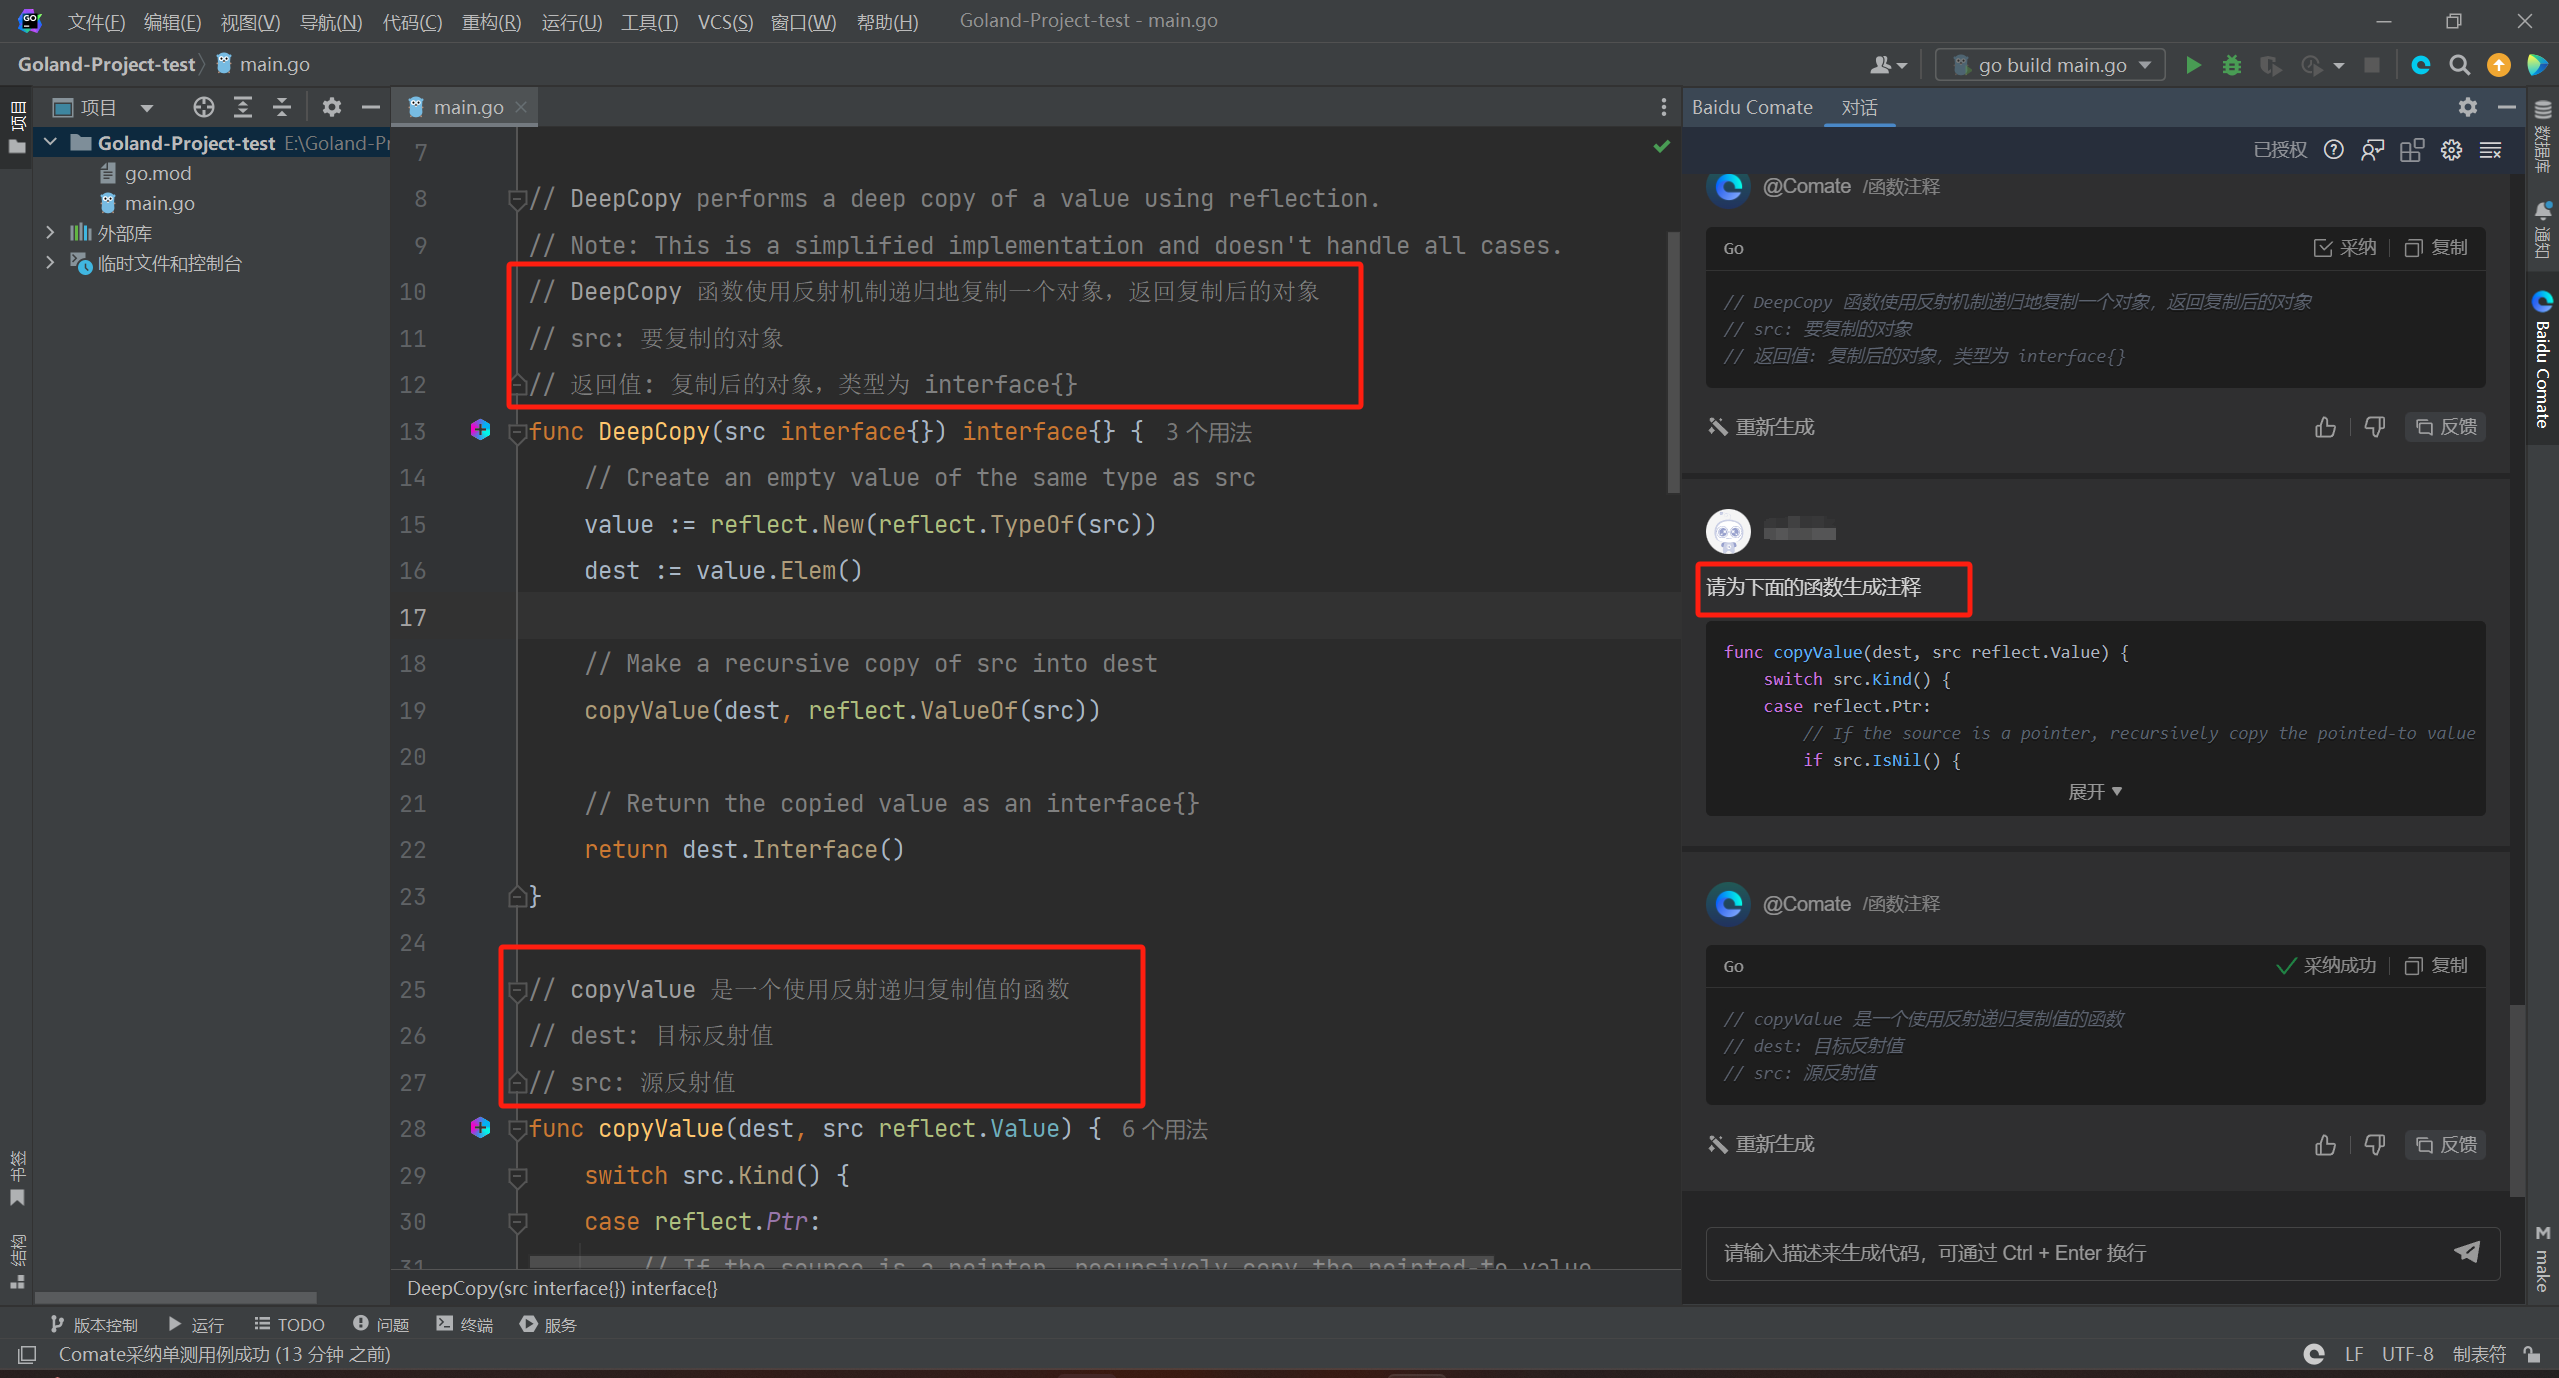Toggle read-only lock icon in status bar

2532,1354
